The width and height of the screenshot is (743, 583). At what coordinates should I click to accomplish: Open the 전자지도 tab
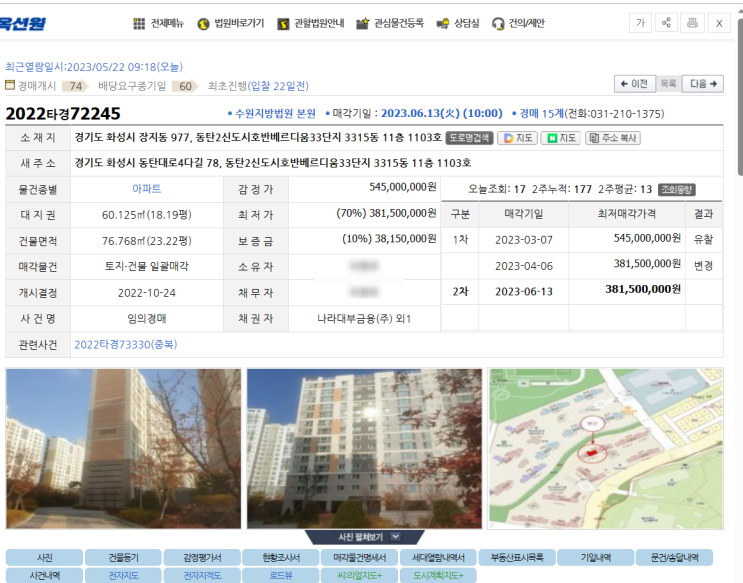pyautogui.click(x=123, y=575)
